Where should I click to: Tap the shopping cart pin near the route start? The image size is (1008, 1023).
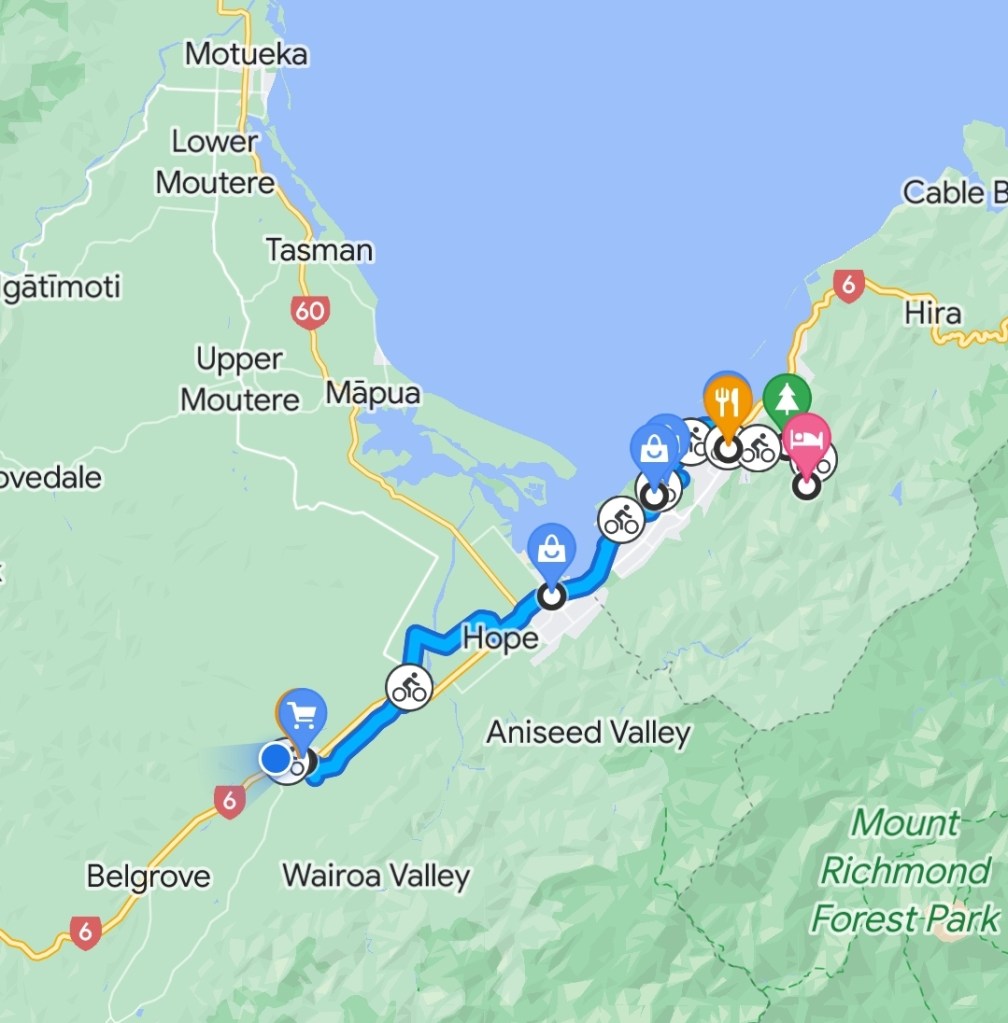coord(302,716)
